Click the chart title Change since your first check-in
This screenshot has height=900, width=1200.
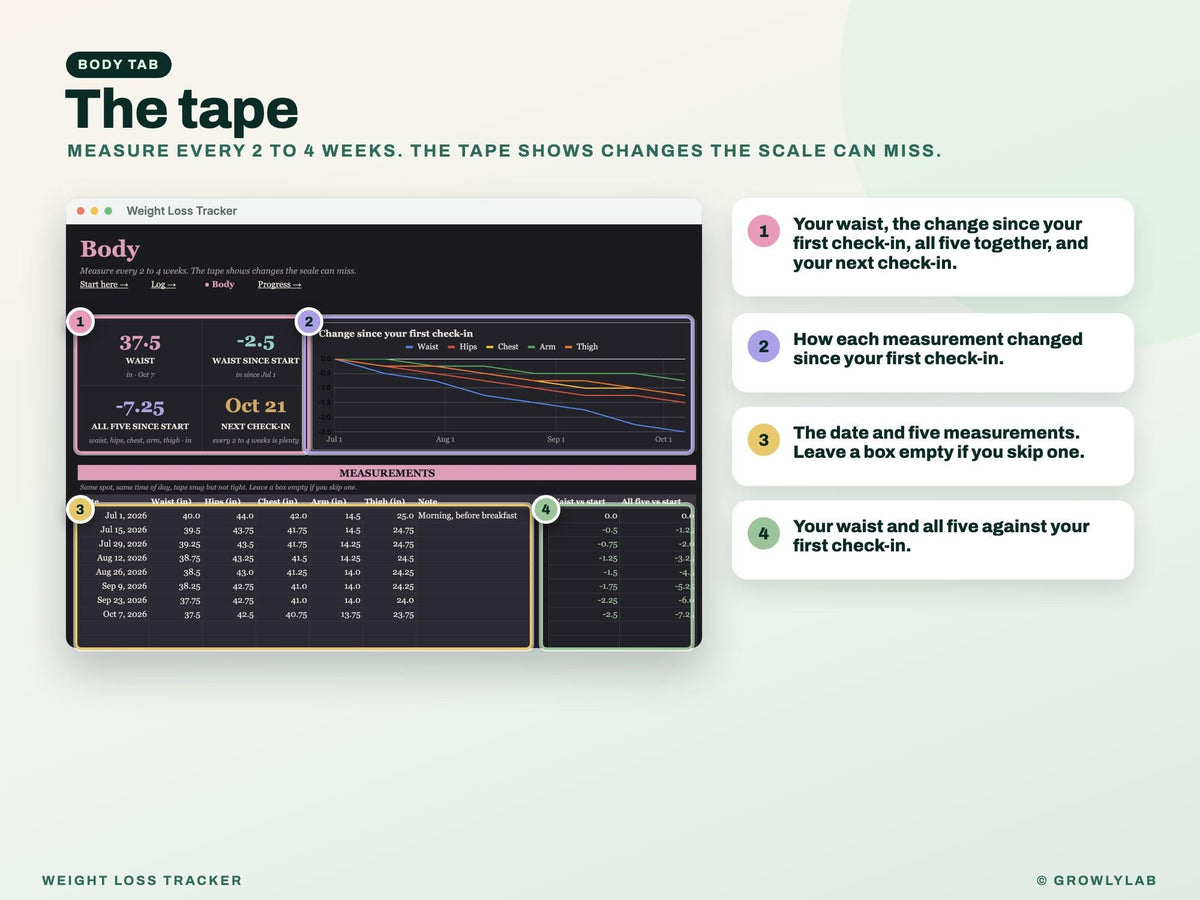(x=396, y=333)
